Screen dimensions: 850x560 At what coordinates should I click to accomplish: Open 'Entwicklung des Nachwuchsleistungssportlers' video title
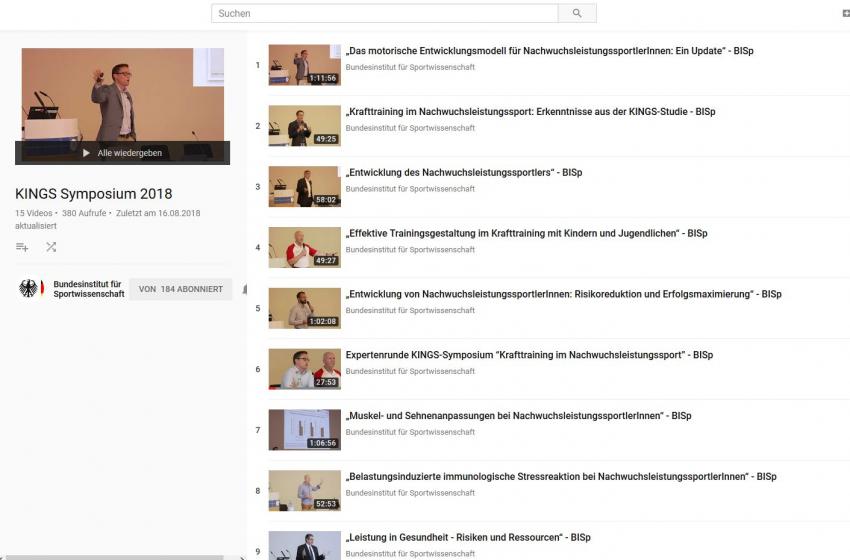tap(464, 172)
